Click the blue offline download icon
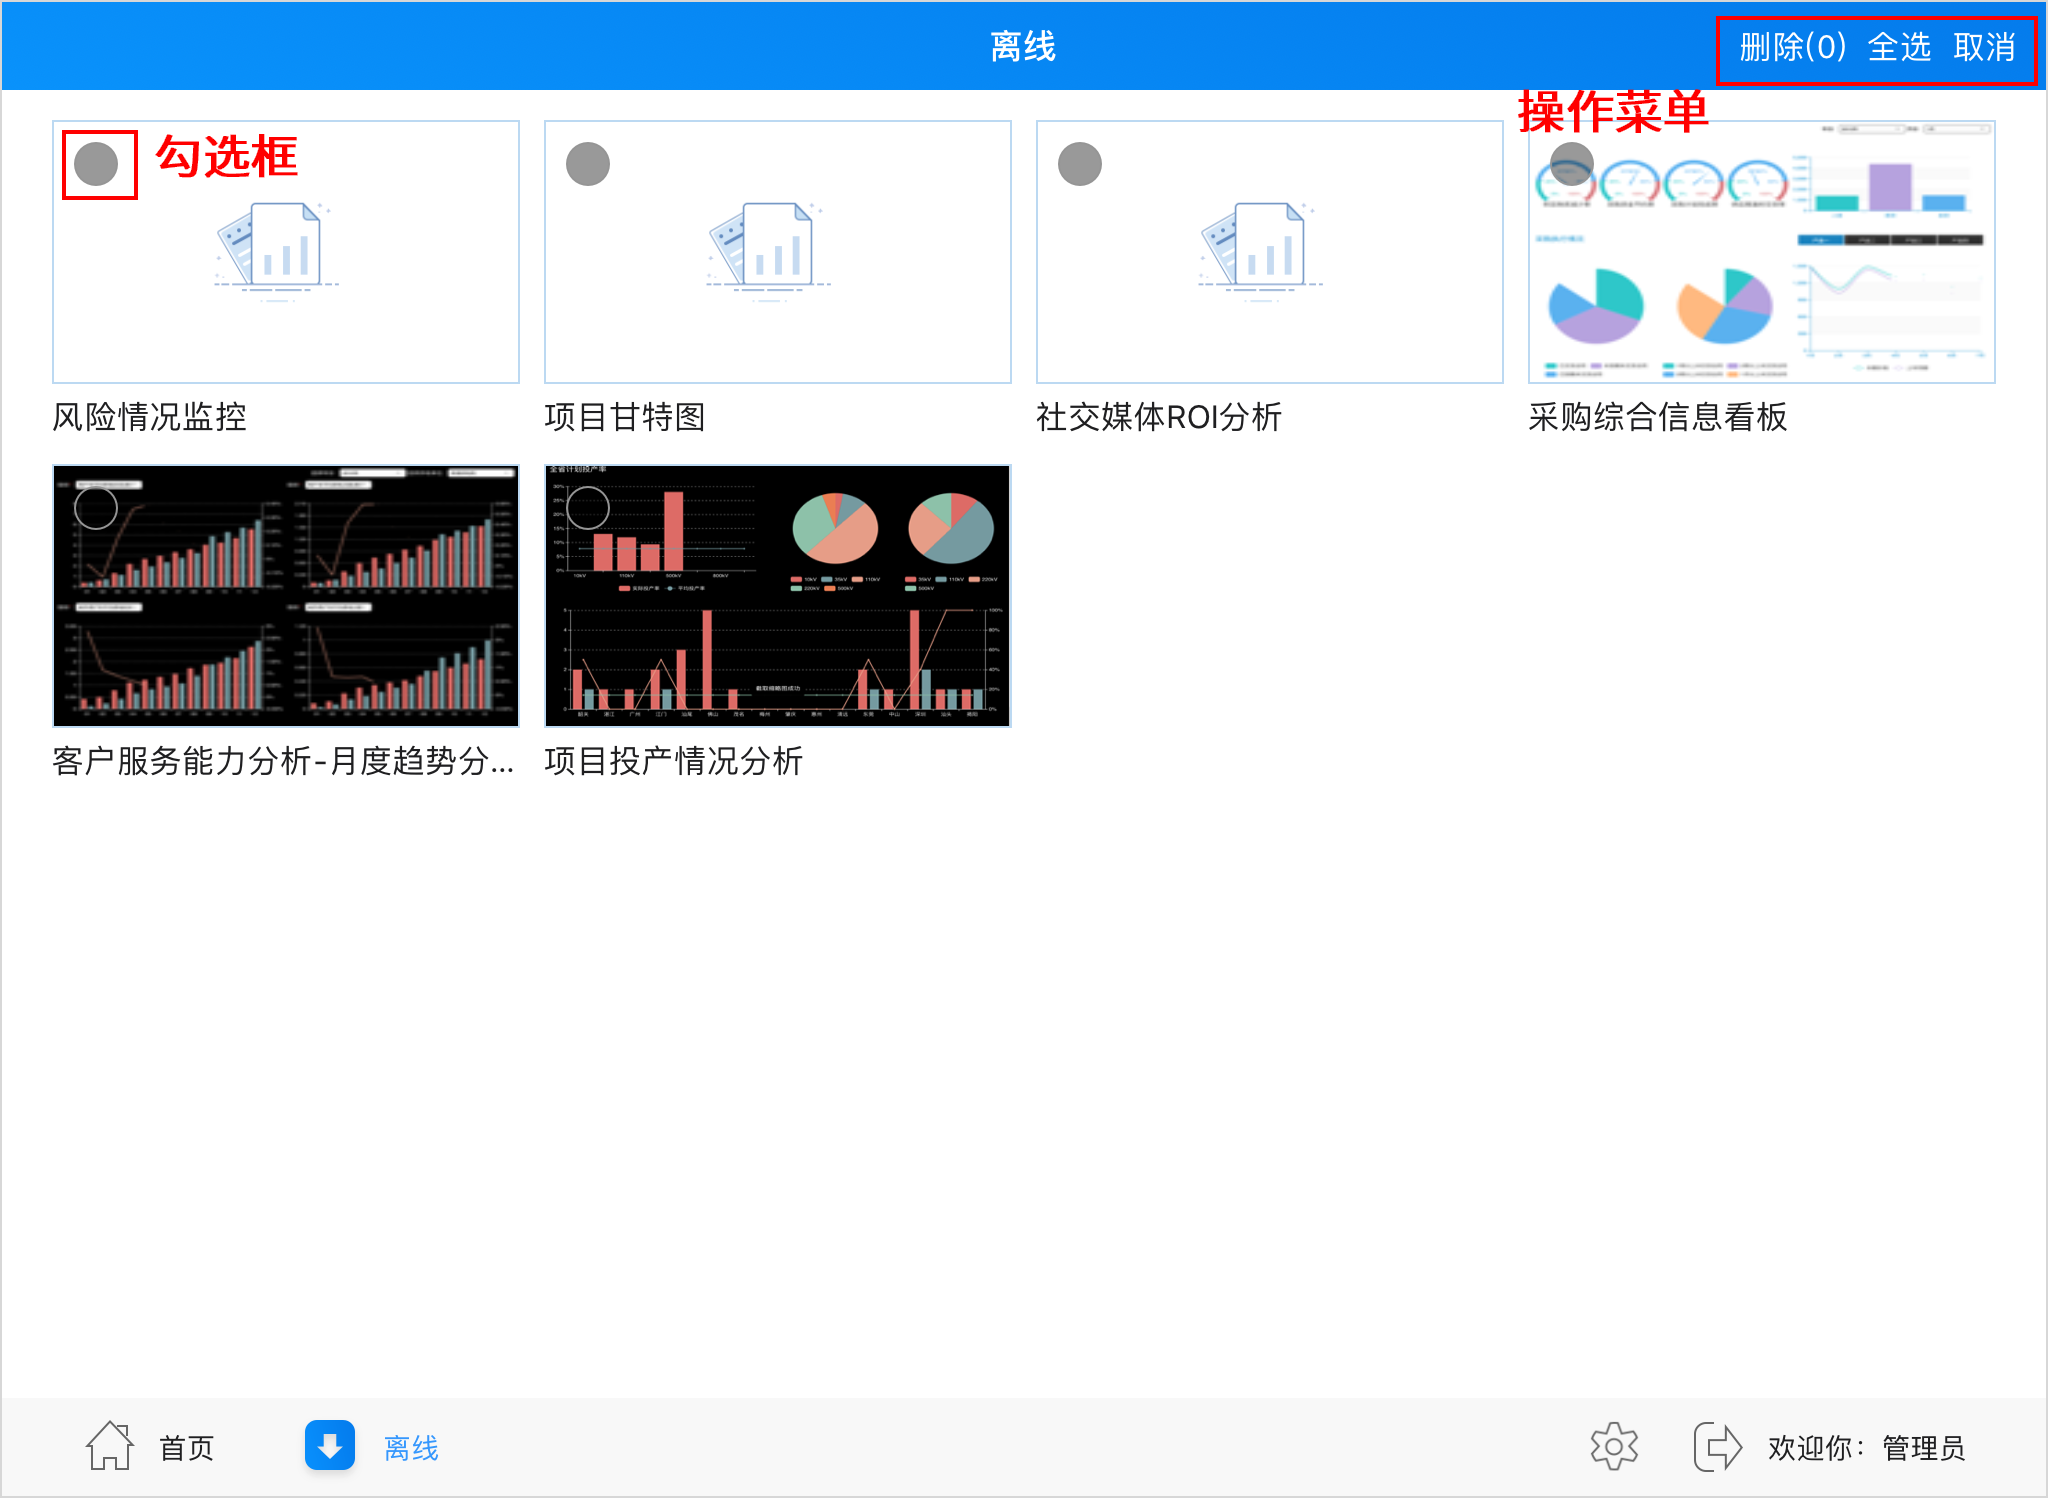The height and width of the screenshot is (1498, 2048). tap(330, 1445)
